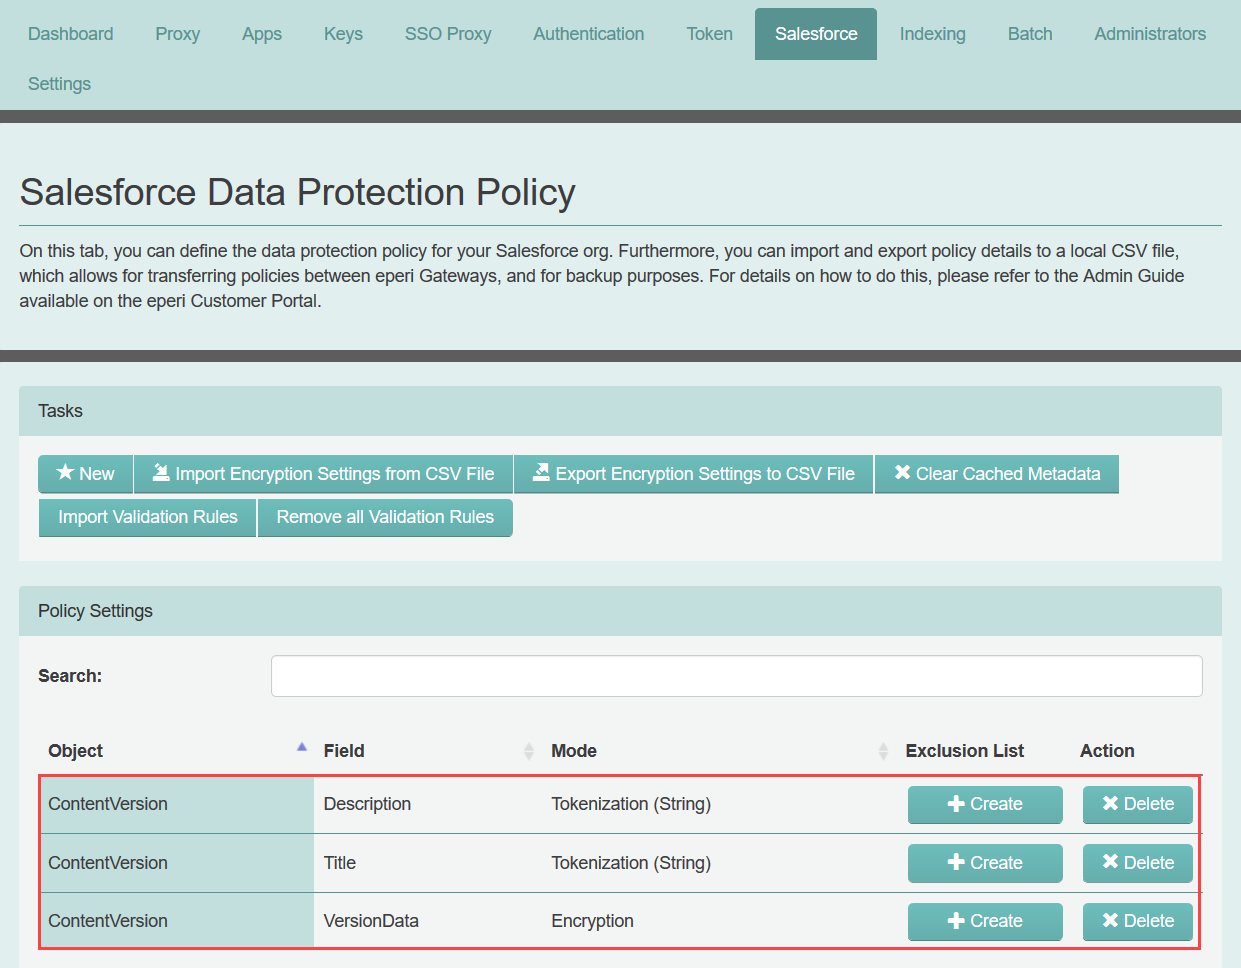1241x968 pixels.
Task: Select ContentVersion cell in VersionData row
Action: [x=176, y=921]
